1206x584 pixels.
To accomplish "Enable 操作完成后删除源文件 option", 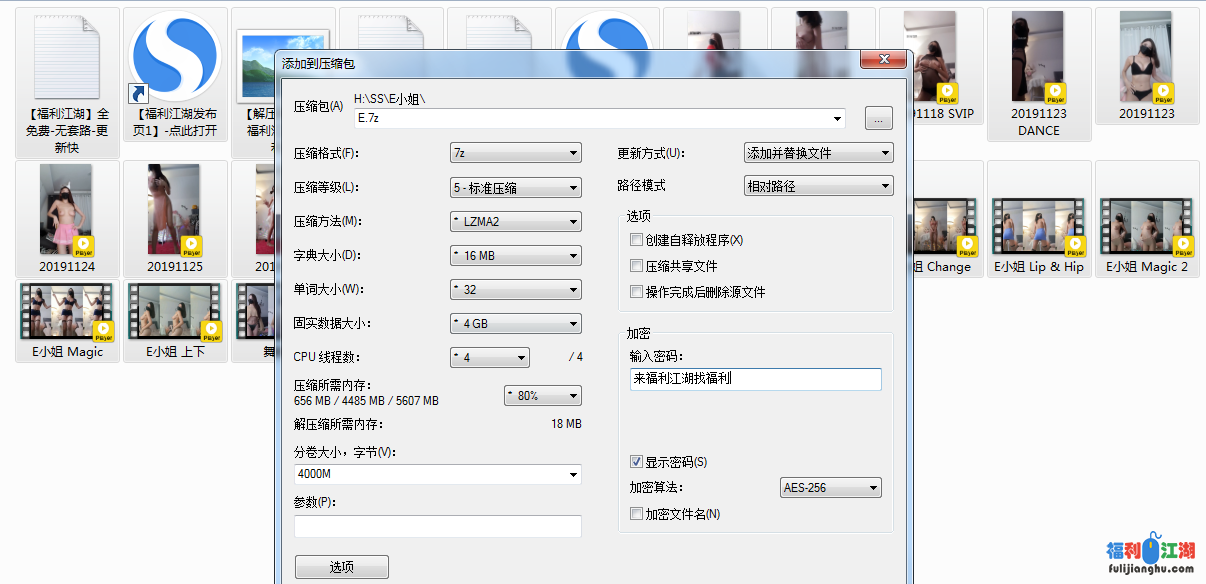I will point(636,292).
